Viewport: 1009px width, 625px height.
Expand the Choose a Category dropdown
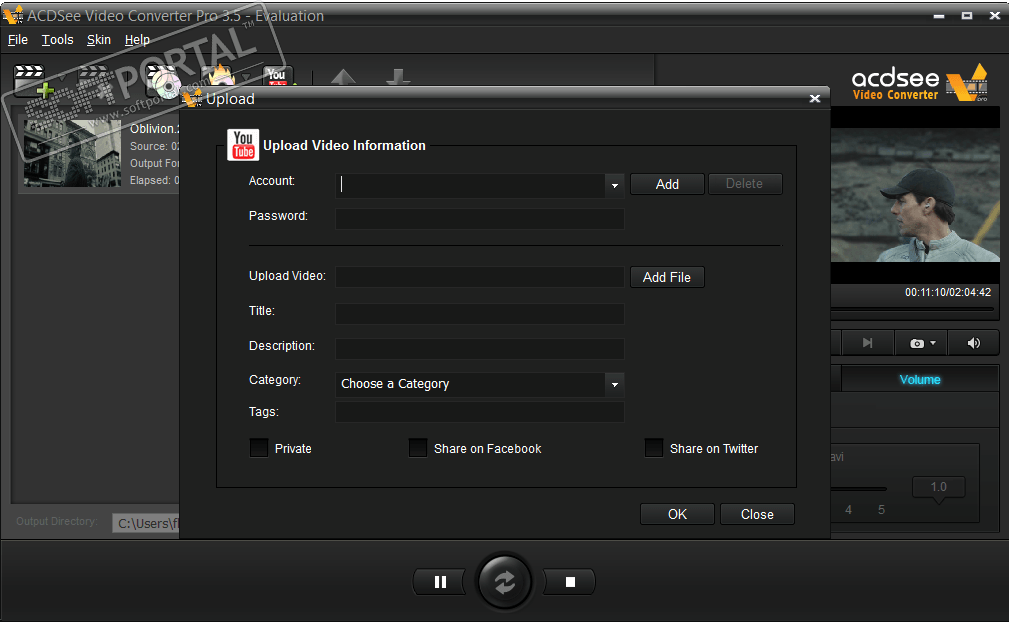point(615,385)
